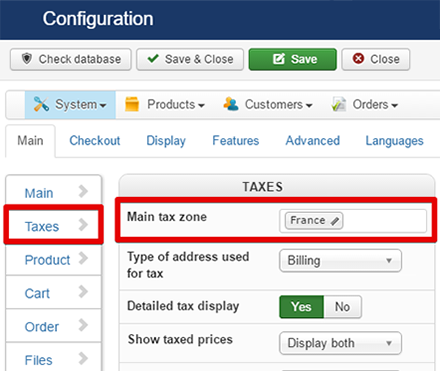The height and width of the screenshot is (371, 440).
Task: Open the Product sidebar section
Action: click(54, 259)
